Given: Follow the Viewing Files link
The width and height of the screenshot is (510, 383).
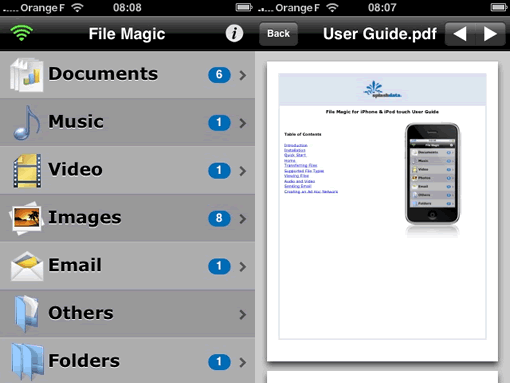Looking at the screenshot, I should pos(296,176).
